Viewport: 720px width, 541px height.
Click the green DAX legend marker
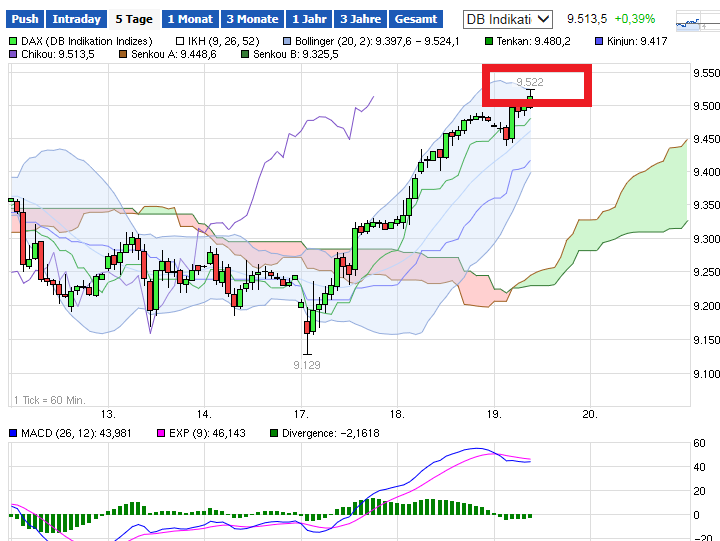[14, 41]
